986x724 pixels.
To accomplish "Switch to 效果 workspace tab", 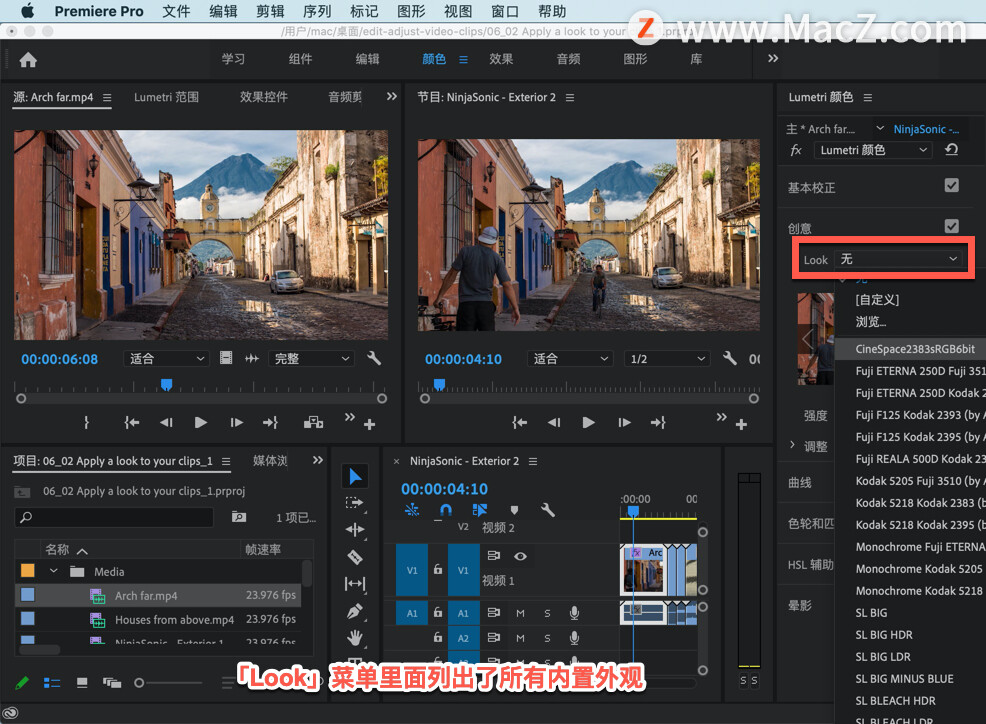I will (x=501, y=58).
